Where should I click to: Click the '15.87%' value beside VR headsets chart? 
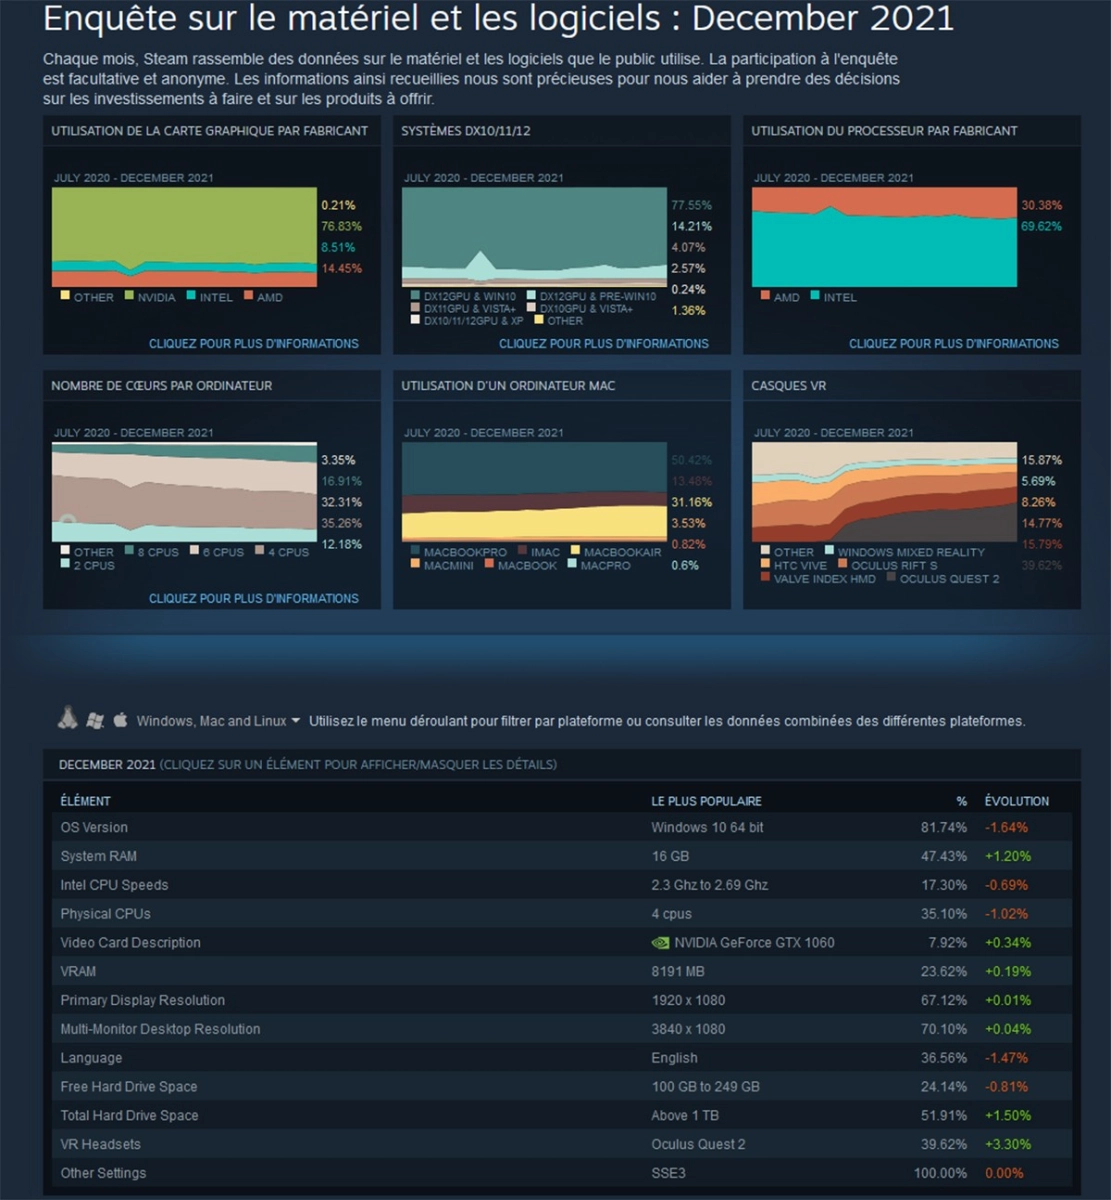1042,460
